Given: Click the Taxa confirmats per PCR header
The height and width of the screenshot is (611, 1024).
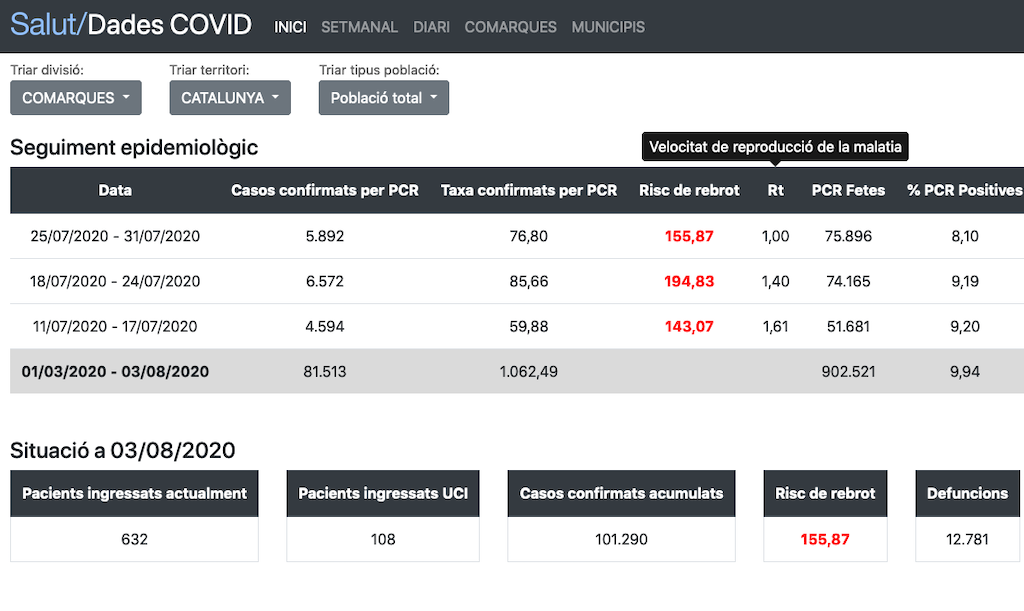Looking at the screenshot, I should 529,190.
